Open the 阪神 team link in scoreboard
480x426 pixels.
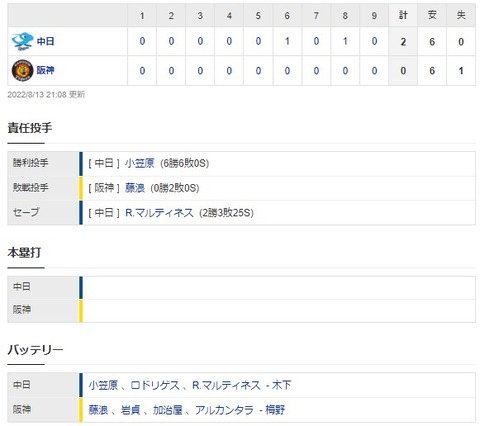click(x=45, y=70)
